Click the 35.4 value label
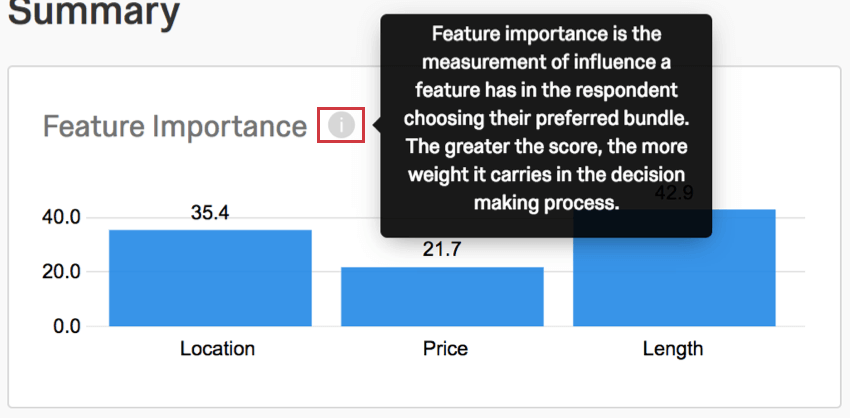Screen dimensions: 850x418 pos(210,213)
